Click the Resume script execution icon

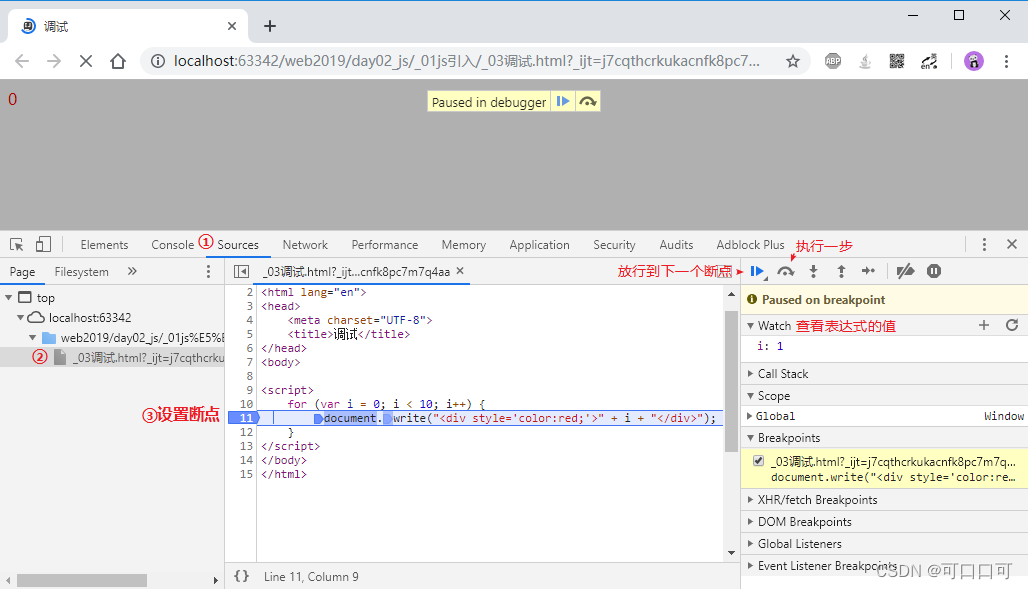pyautogui.click(x=757, y=271)
